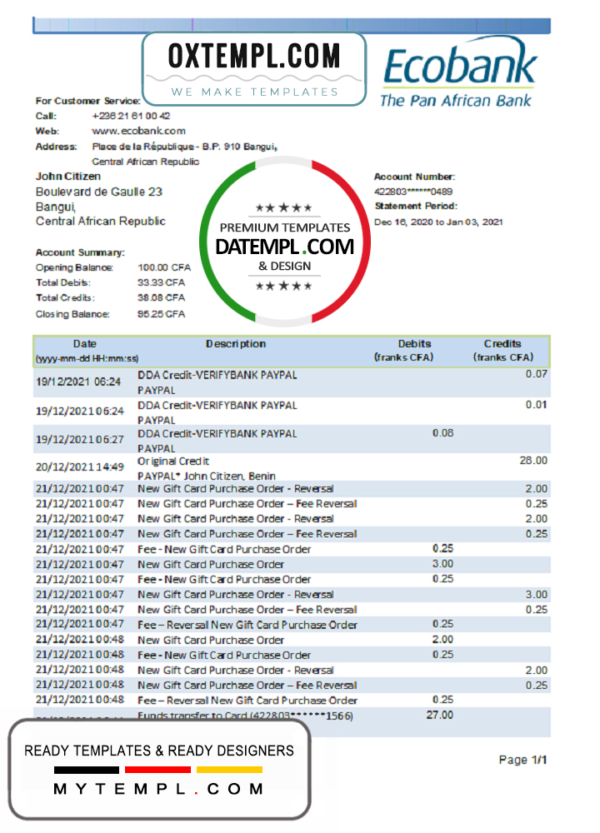
Task: Click the bottom row of stars in badge
Action: (285, 286)
